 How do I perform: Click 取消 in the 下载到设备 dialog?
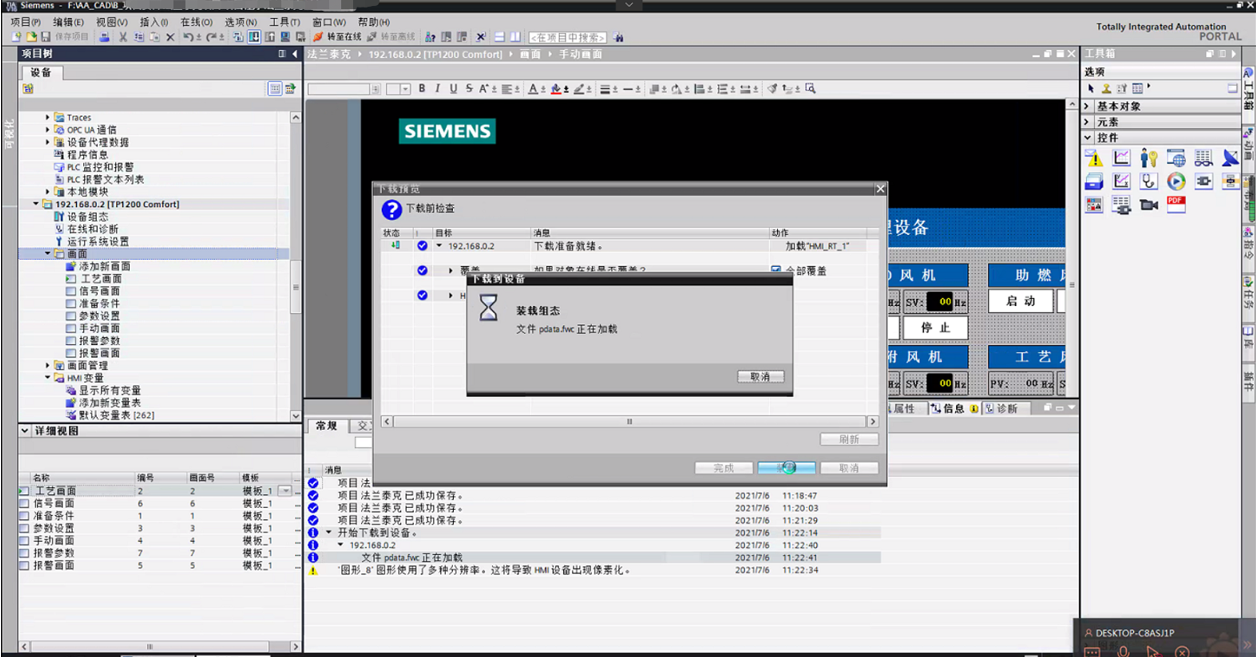pos(760,377)
